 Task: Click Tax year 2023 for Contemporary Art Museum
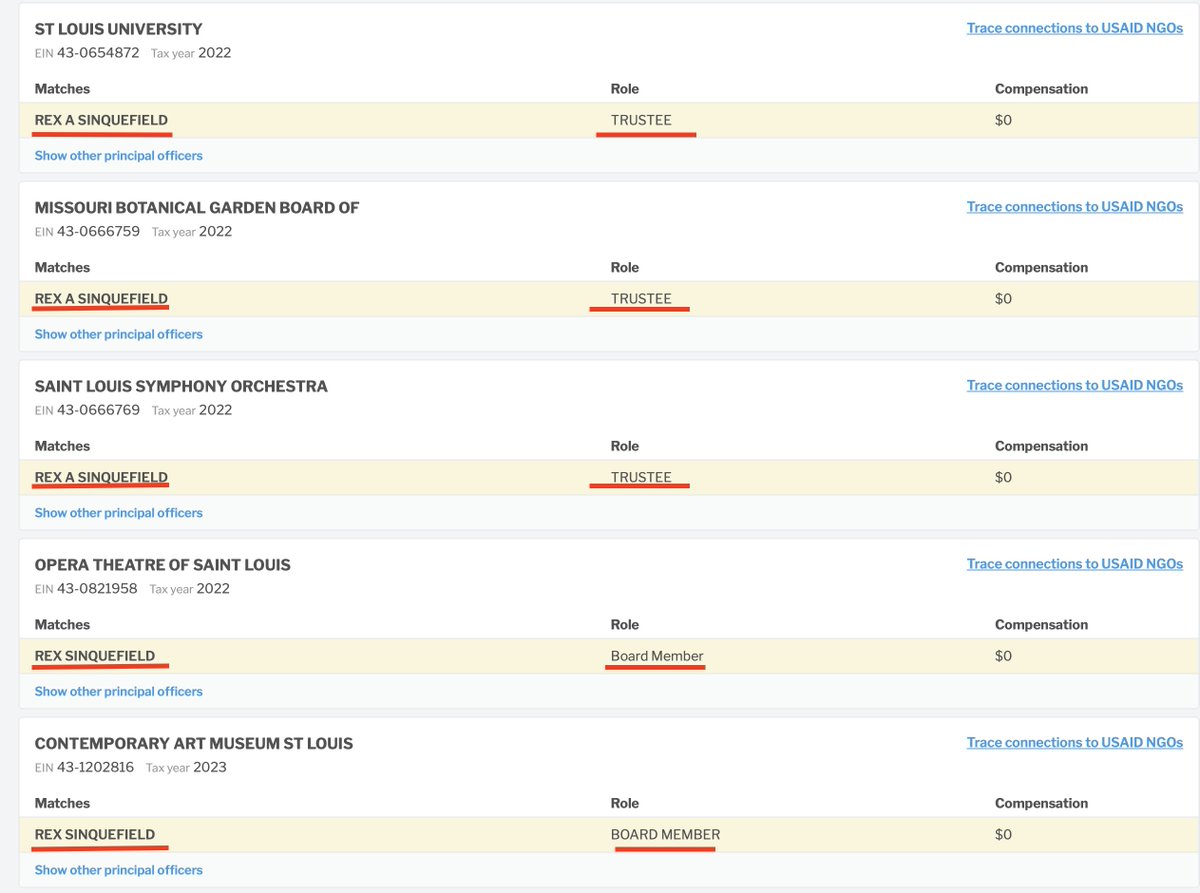(186, 768)
